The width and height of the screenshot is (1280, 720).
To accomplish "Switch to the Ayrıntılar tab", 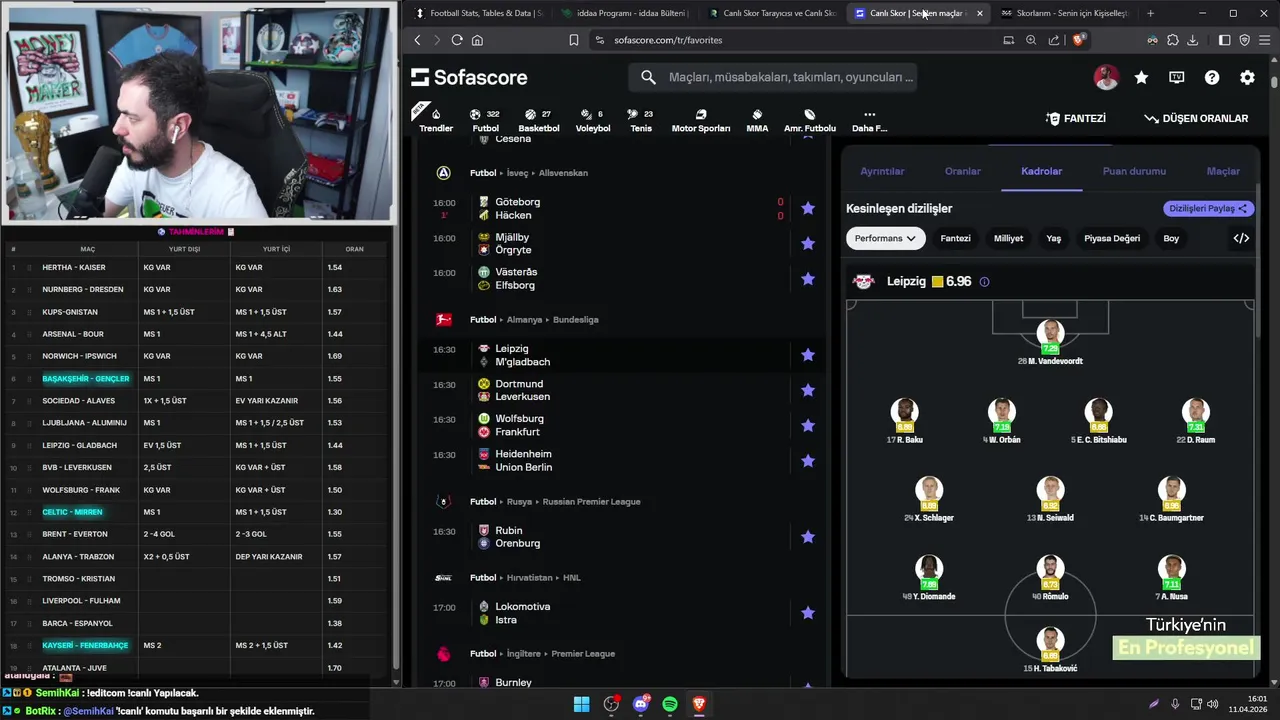I will tap(882, 171).
